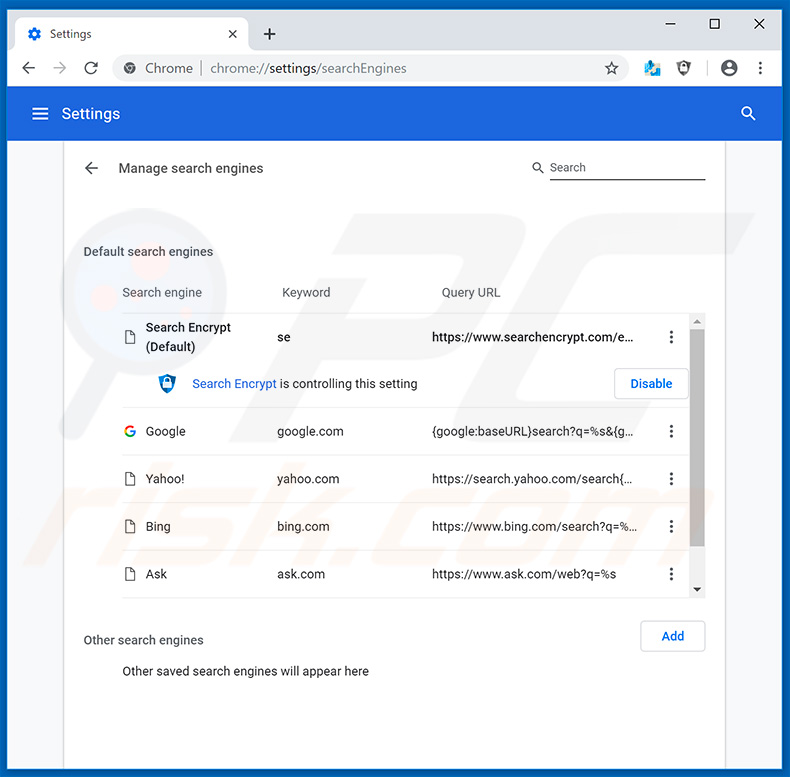Click the list scrollbar thumb
The width and height of the screenshot is (790, 777).
pyautogui.click(x=697, y=438)
